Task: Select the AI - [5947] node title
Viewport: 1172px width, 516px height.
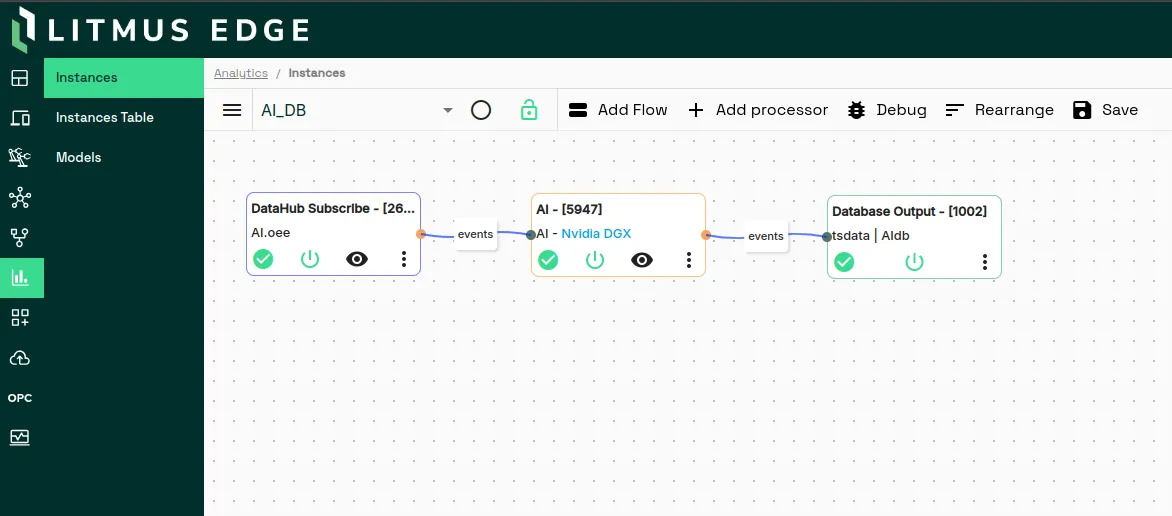Action: pyautogui.click(x=570, y=209)
